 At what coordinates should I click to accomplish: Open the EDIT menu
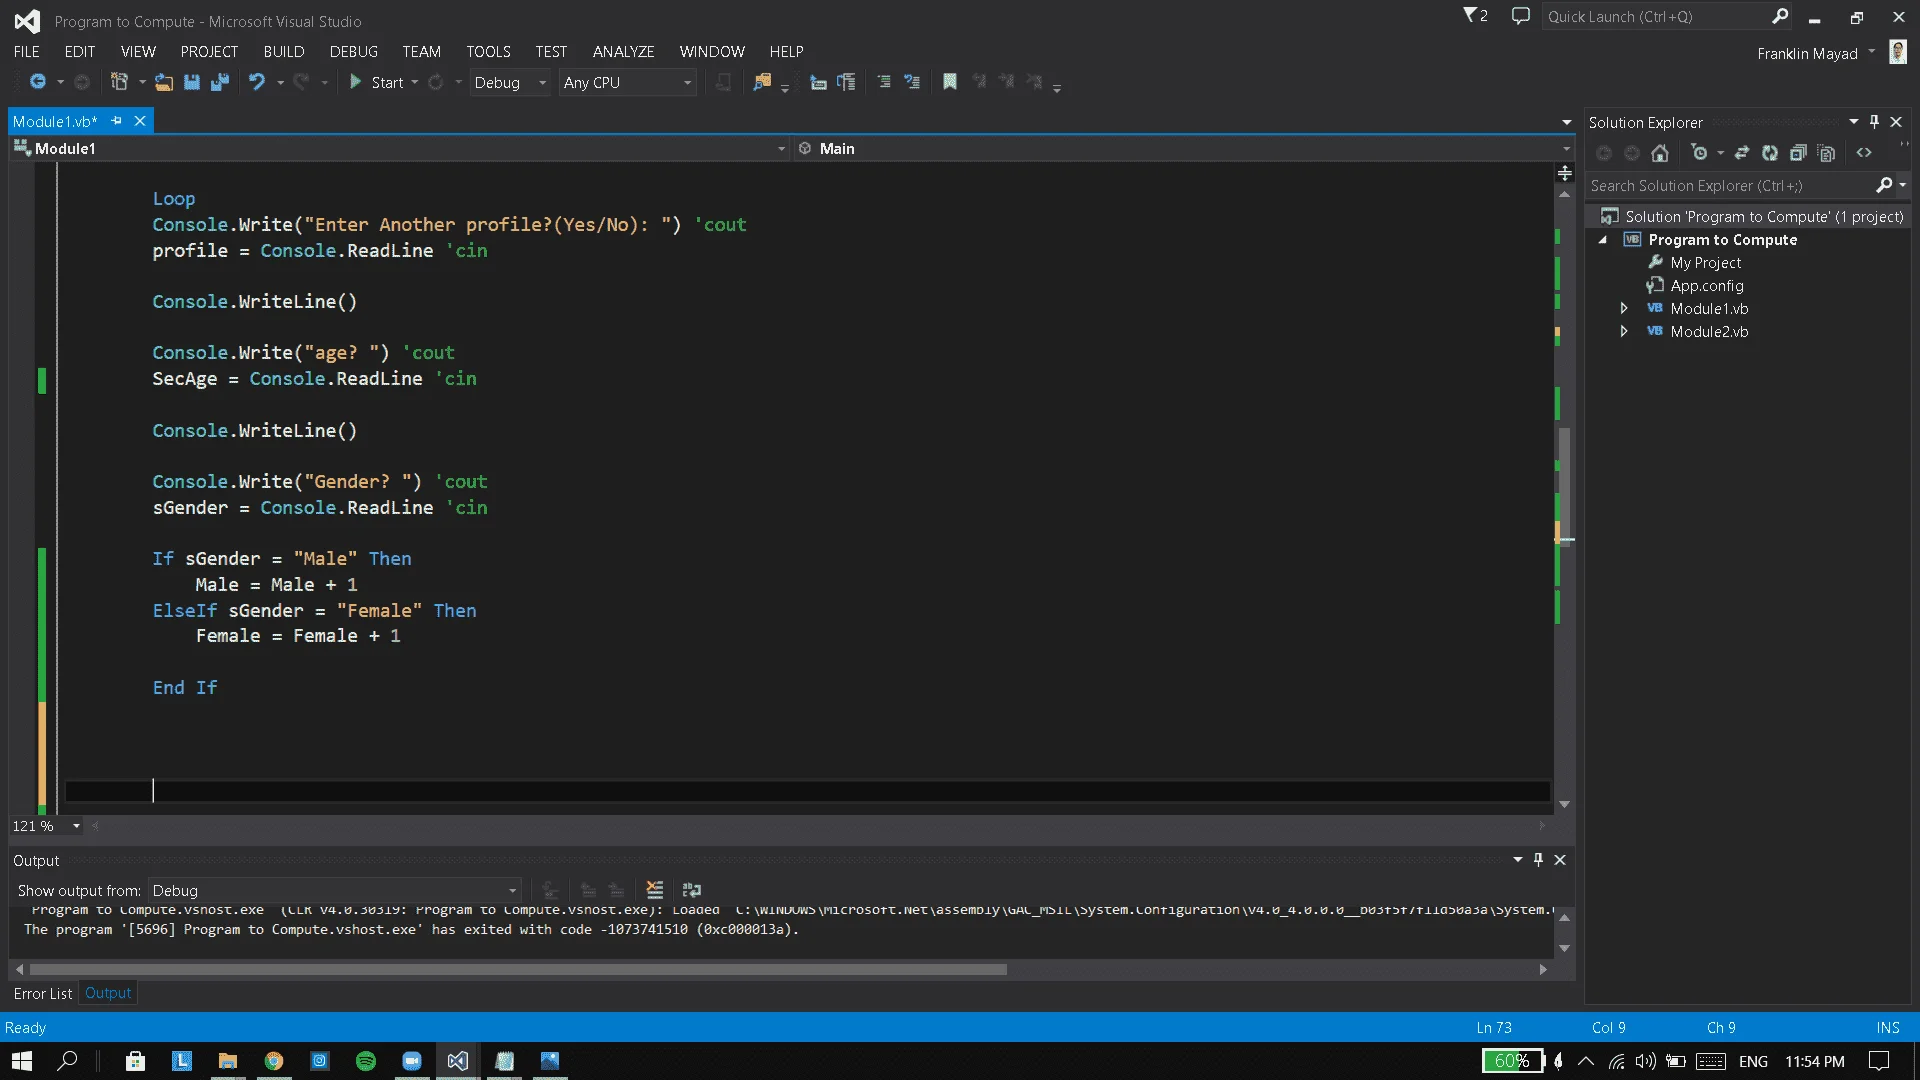tap(80, 52)
